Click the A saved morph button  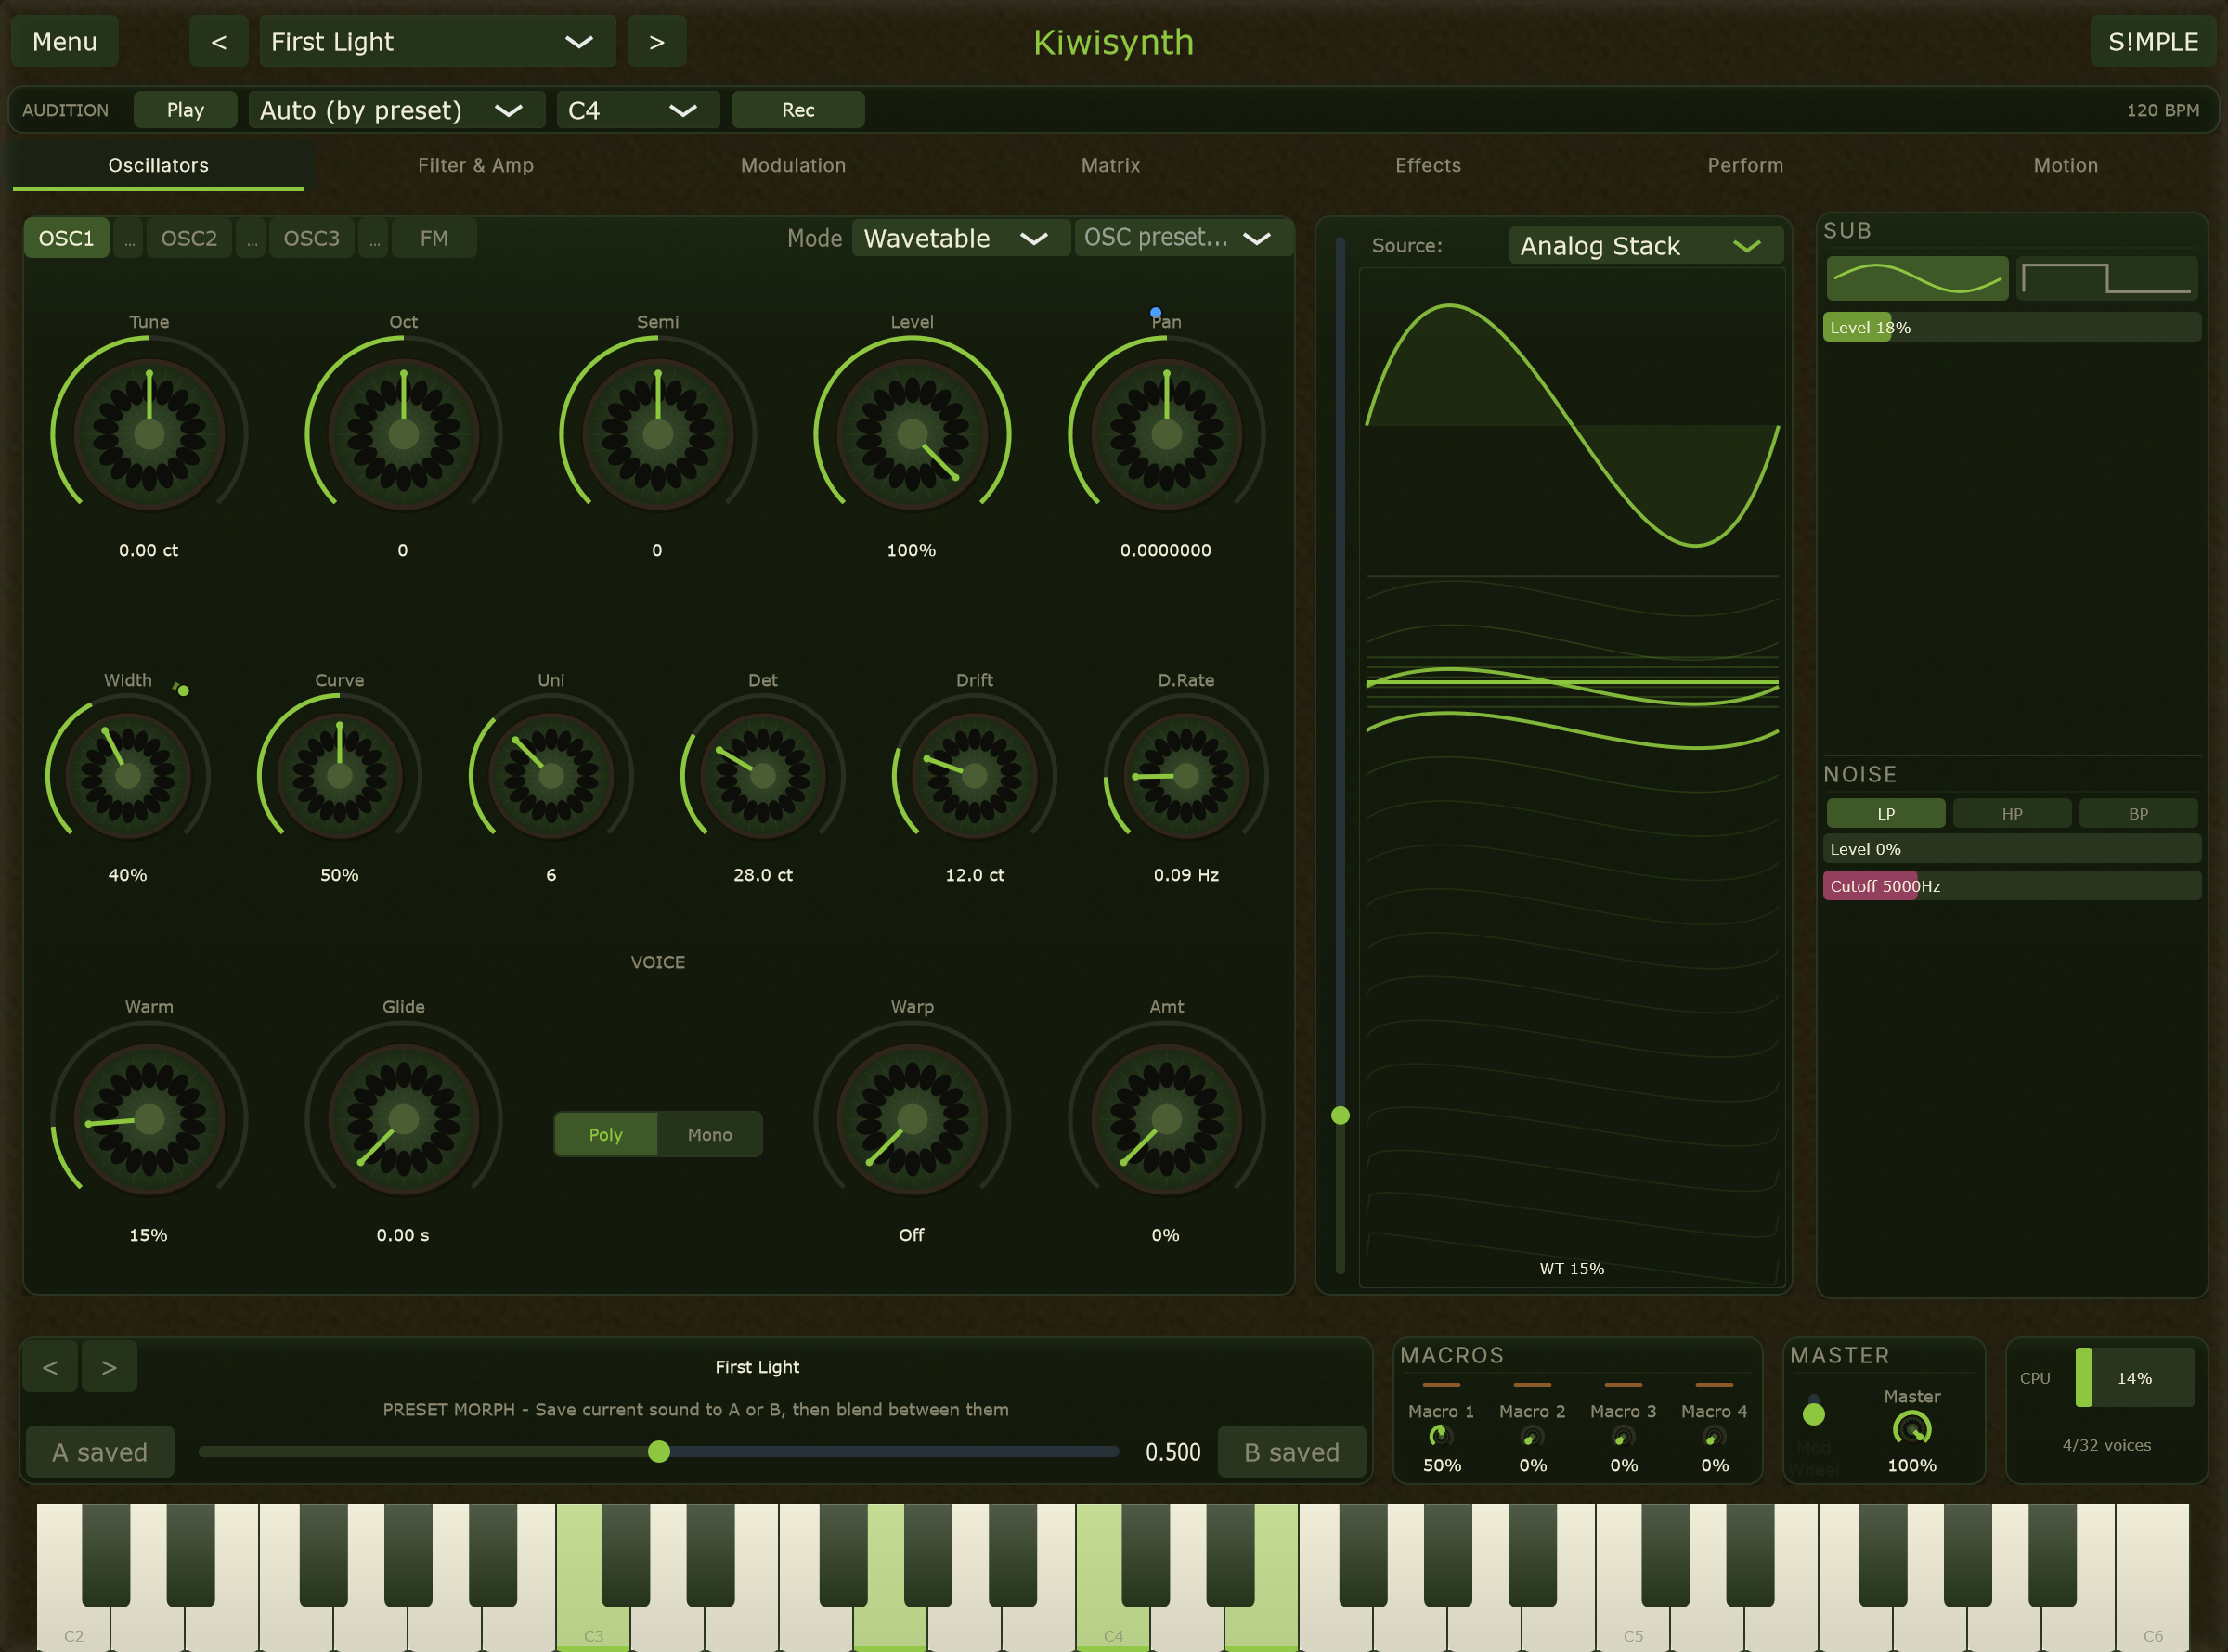point(100,1452)
